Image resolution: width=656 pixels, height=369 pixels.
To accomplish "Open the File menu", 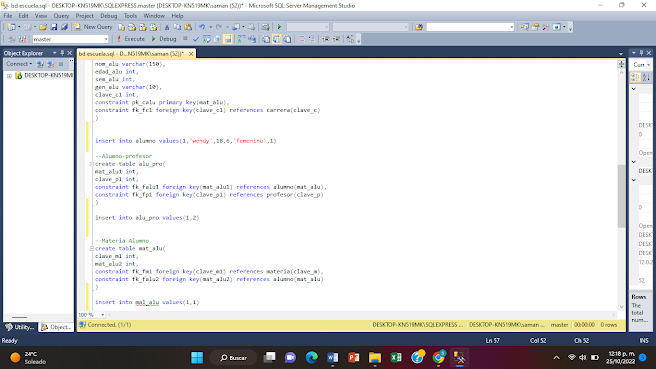I will click(x=8, y=15).
